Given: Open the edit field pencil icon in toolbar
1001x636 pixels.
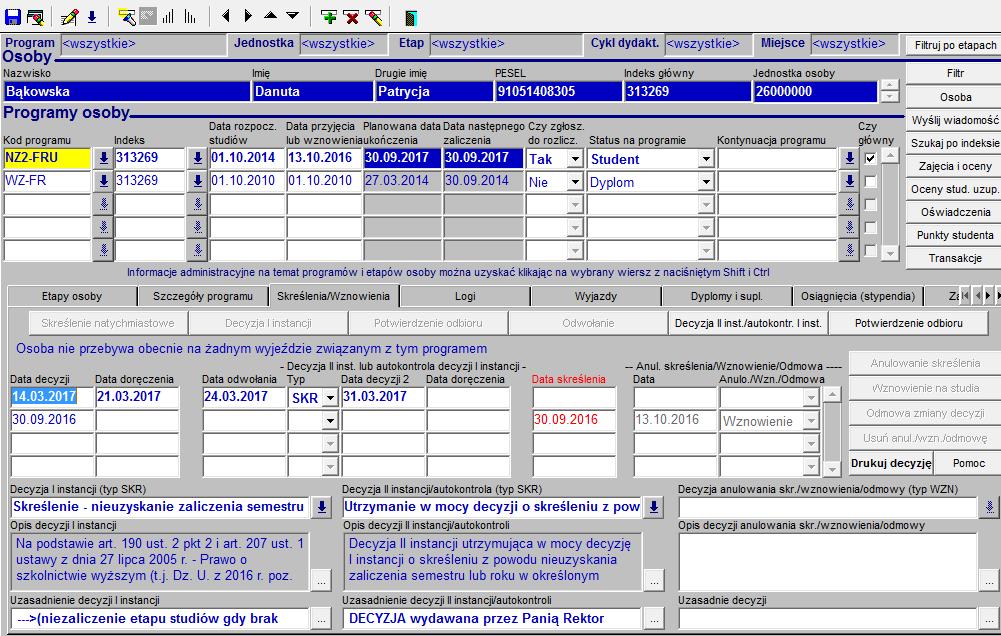Looking at the screenshot, I should click(x=70, y=17).
